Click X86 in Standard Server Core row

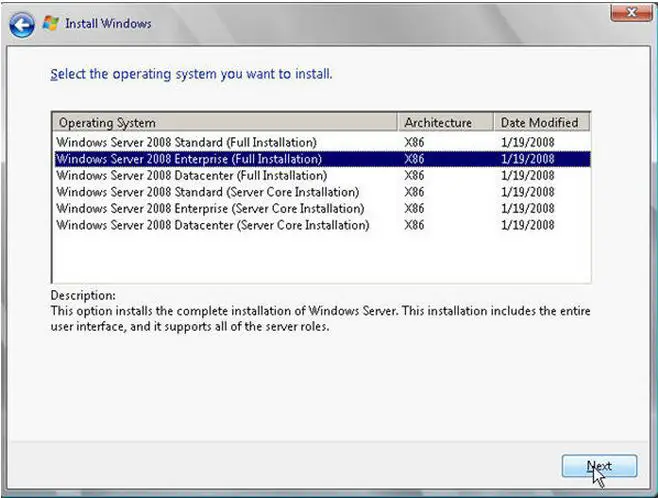414,192
